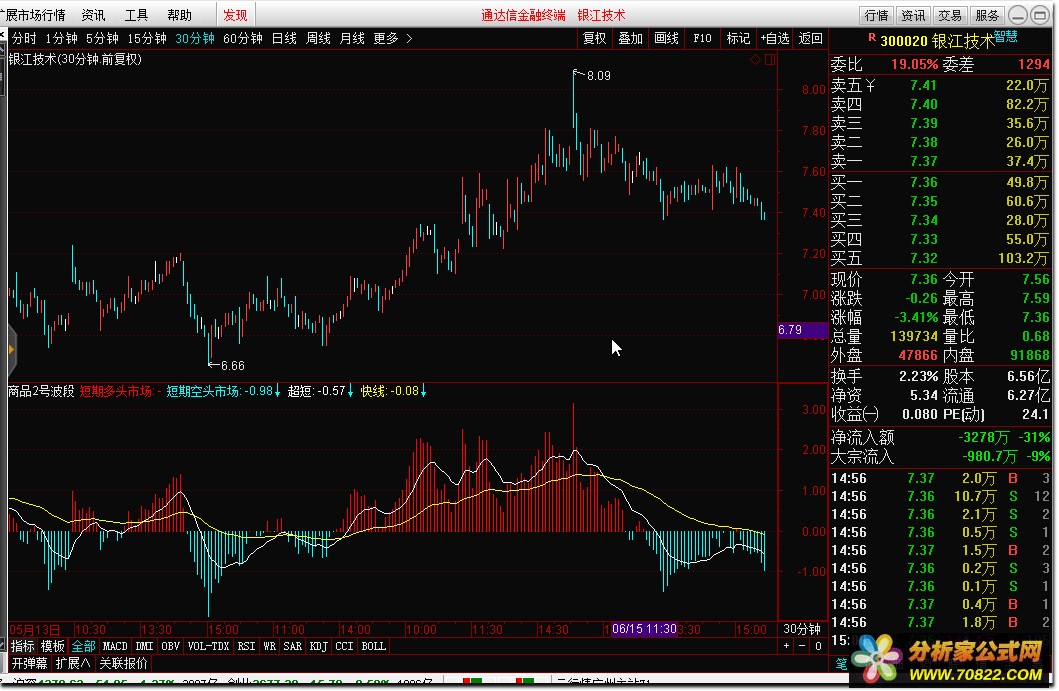The height and width of the screenshot is (691, 1059).
Task: Open the 资讯 menu in the menu bar
Action: click(93, 15)
